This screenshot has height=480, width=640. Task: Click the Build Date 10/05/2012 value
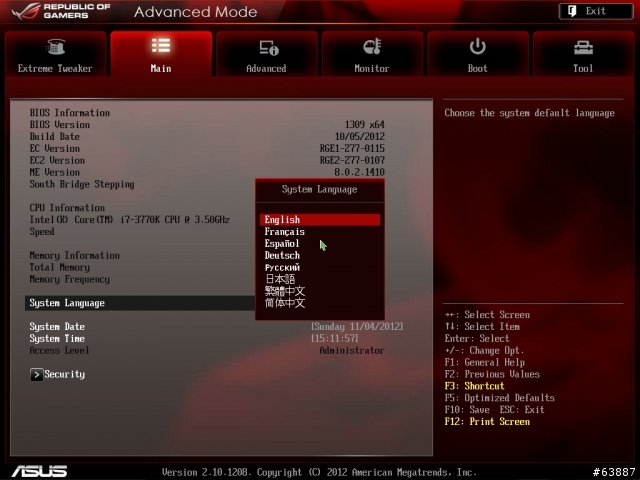[x=360, y=136]
